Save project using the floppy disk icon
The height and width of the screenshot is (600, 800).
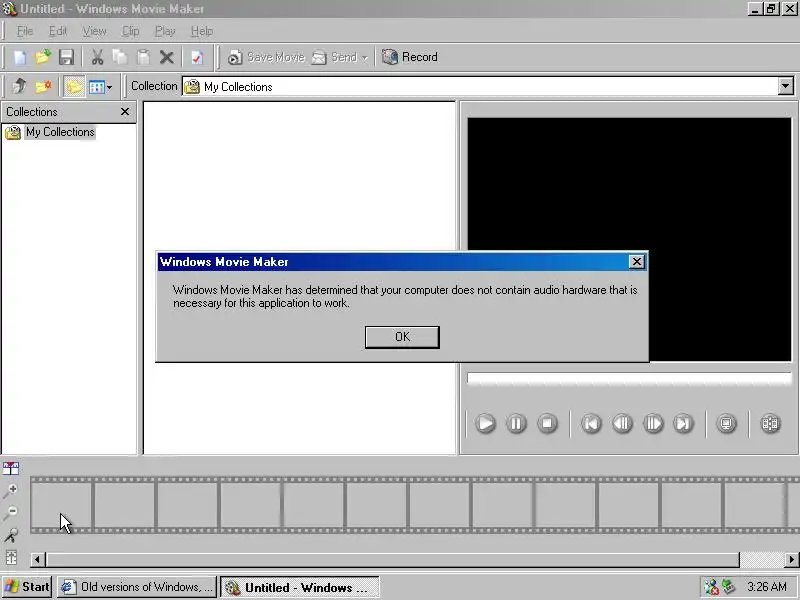(66, 57)
